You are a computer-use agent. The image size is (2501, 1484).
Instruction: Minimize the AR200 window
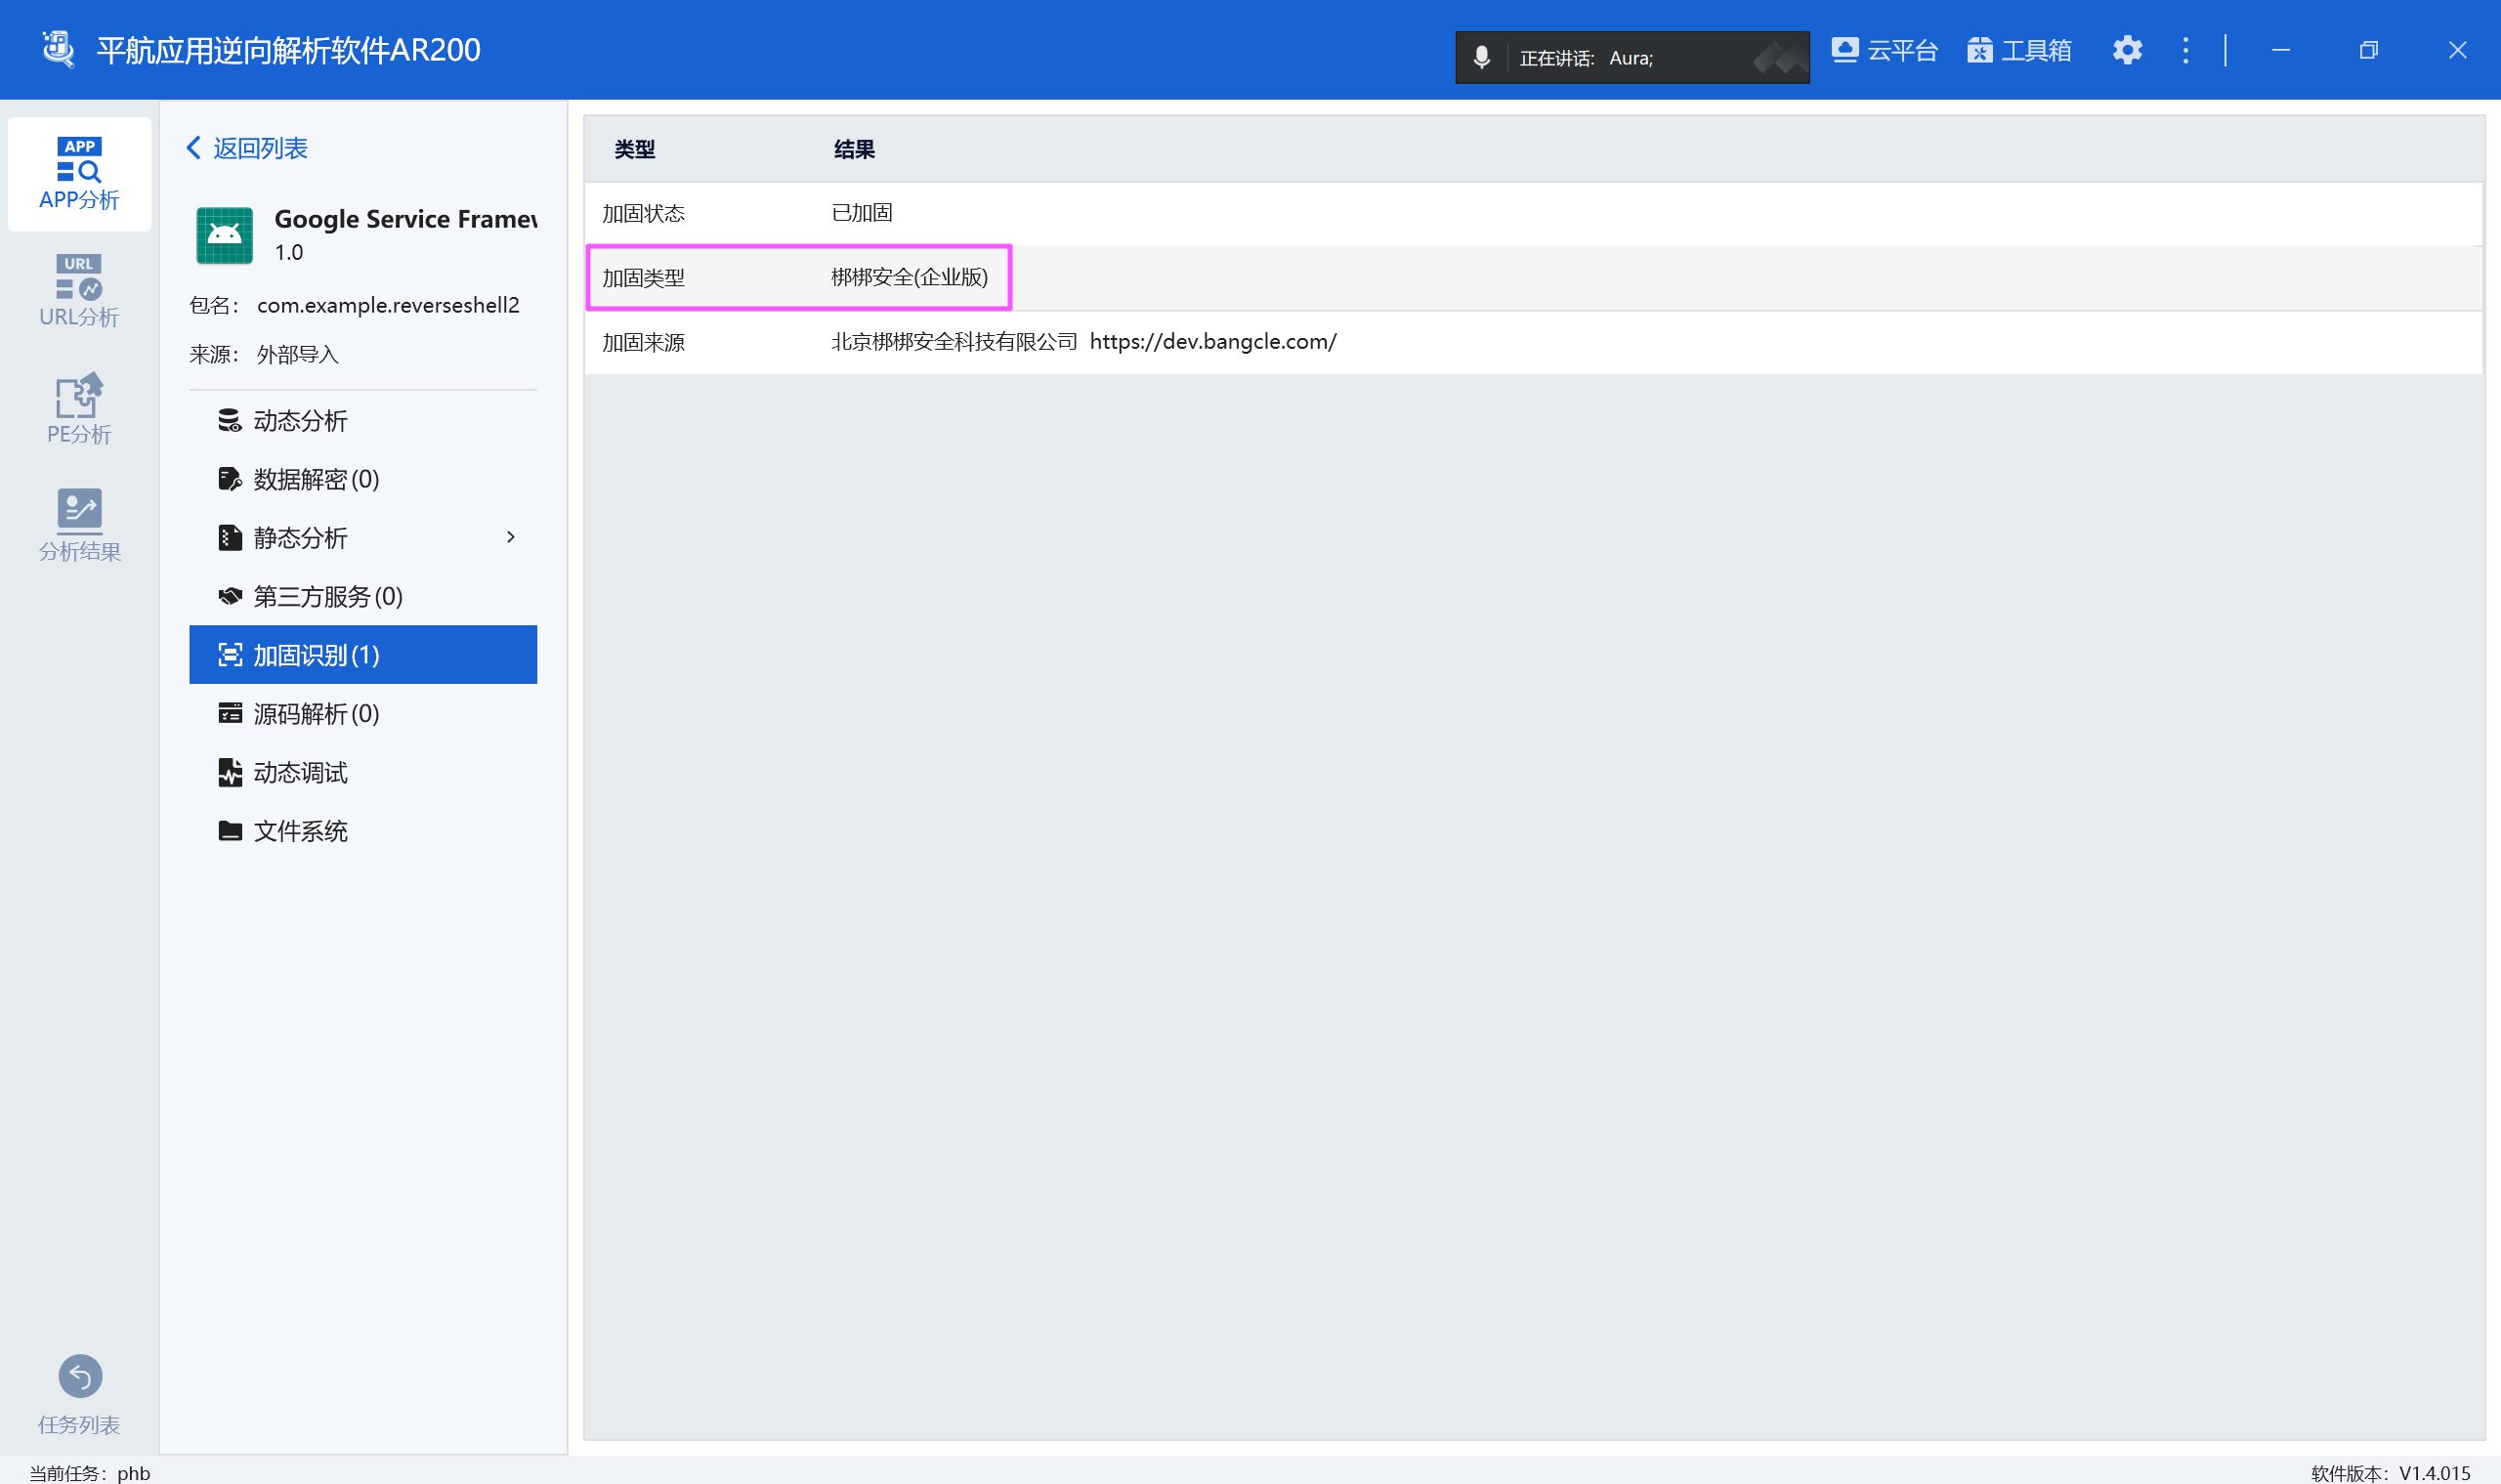[x=2280, y=50]
